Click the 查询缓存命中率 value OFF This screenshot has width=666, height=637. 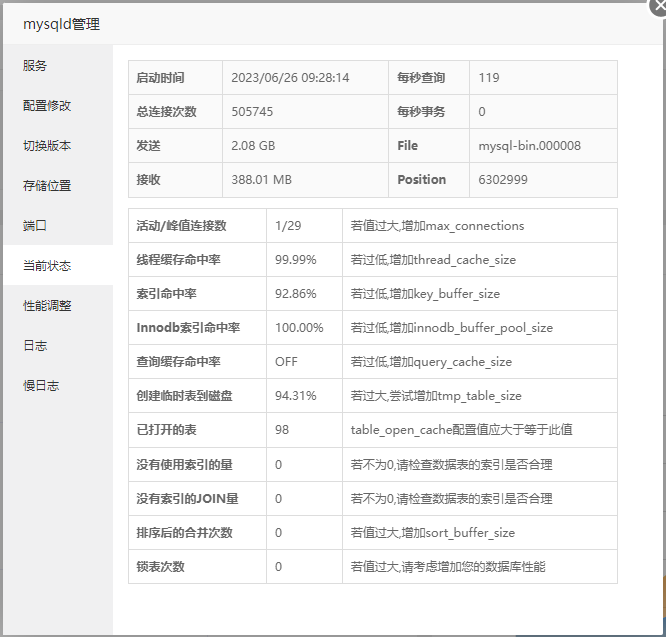pyautogui.click(x=286, y=362)
